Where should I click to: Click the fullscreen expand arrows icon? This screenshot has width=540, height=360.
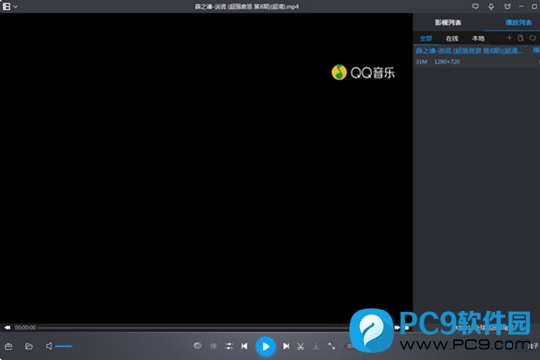331,346
